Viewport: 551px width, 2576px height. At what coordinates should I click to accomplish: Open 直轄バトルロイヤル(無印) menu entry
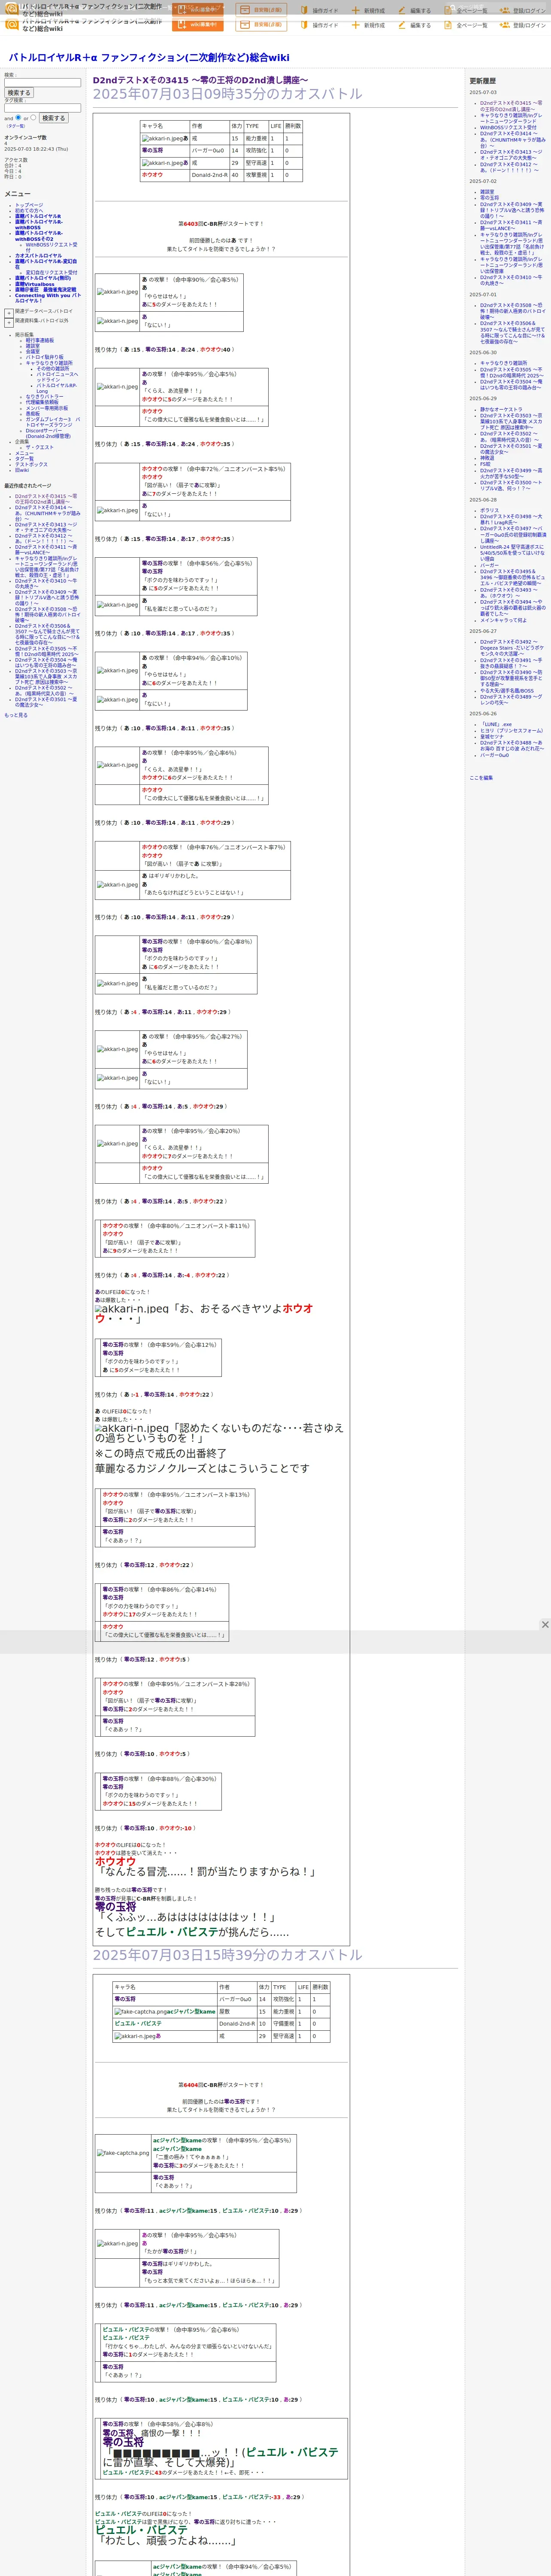coord(43,278)
